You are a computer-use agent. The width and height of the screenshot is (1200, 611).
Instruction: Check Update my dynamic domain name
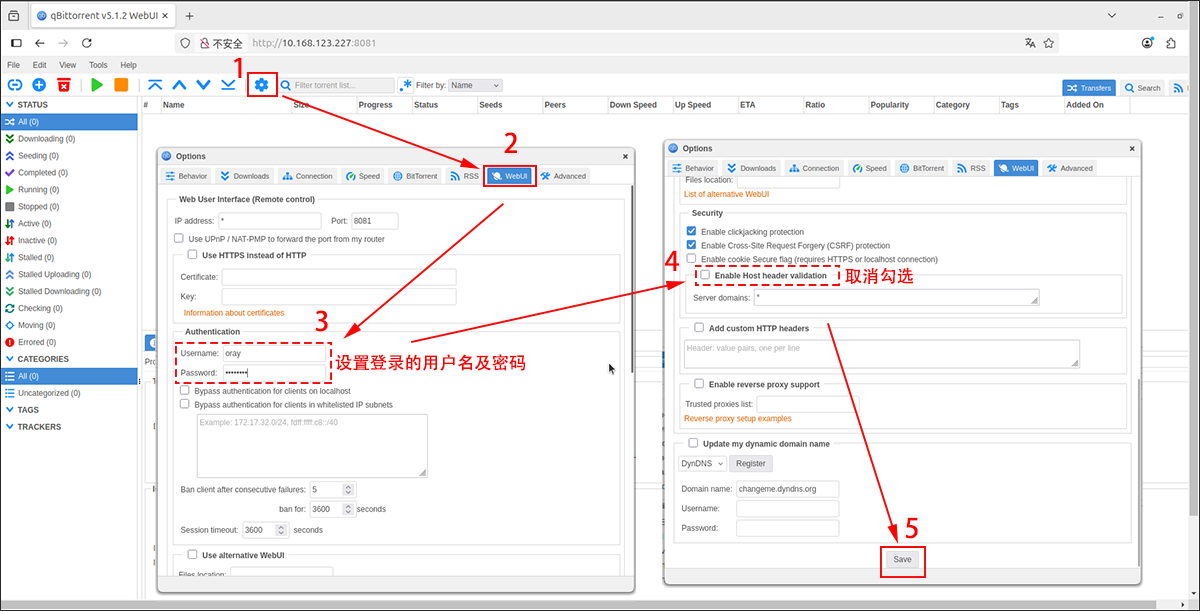tap(693, 443)
